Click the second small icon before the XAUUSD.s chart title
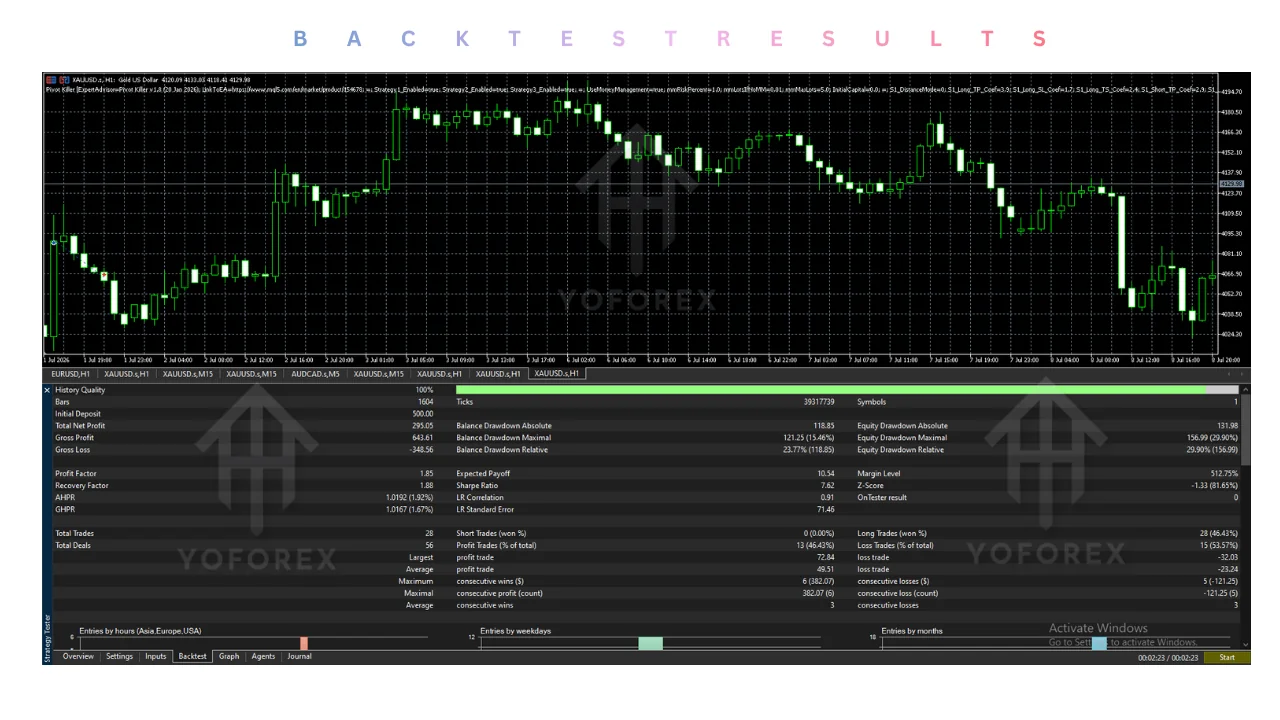The image size is (1280, 720). point(63,79)
